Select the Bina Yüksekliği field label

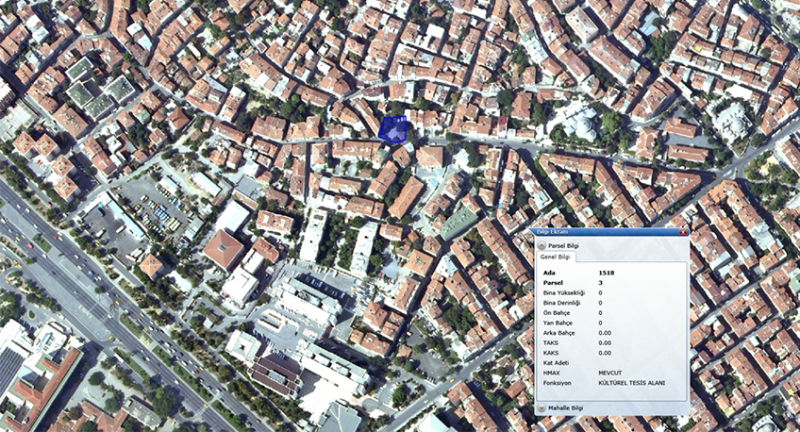[x=563, y=292]
